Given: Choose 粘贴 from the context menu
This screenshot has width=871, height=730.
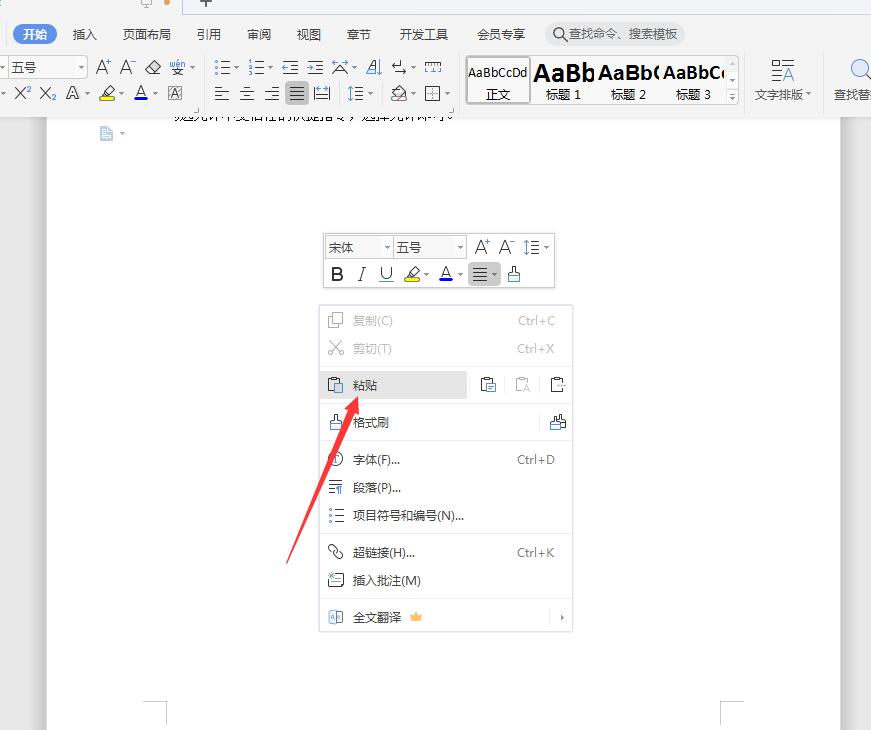Looking at the screenshot, I should [393, 385].
